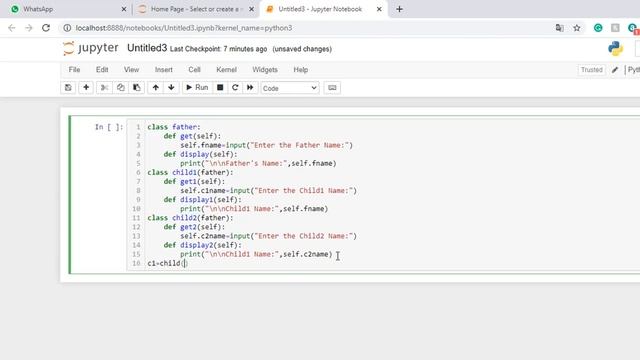Open the View menu
This screenshot has height=360, width=640.
[131, 70]
